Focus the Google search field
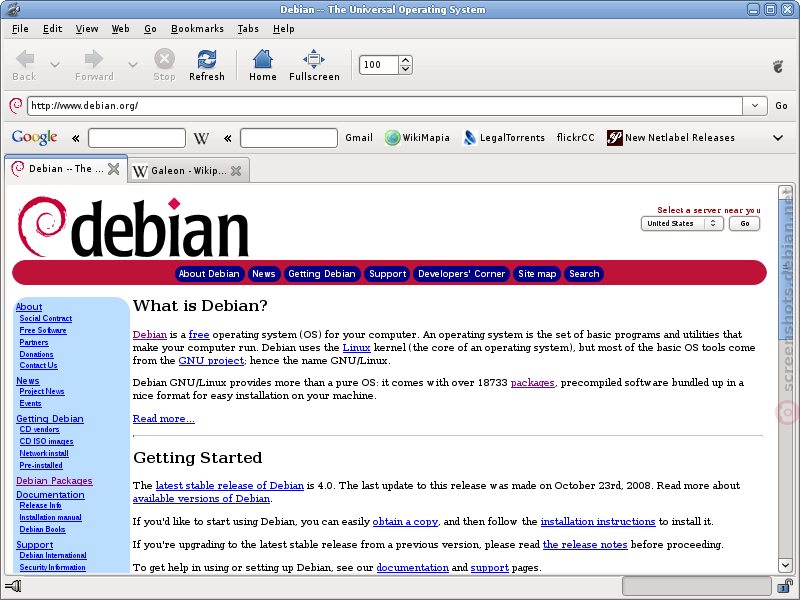 pos(137,138)
